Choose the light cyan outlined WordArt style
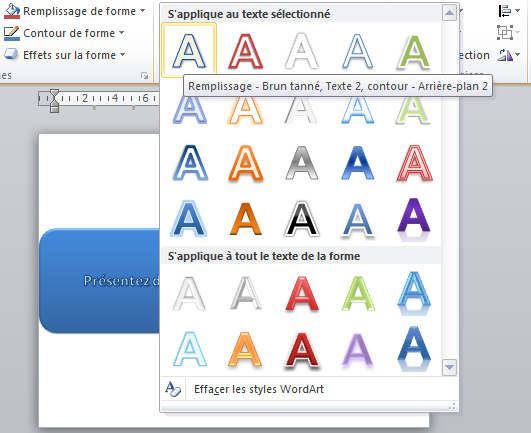Image resolution: width=531 pixels, height=433 pixels. point(189,349)
